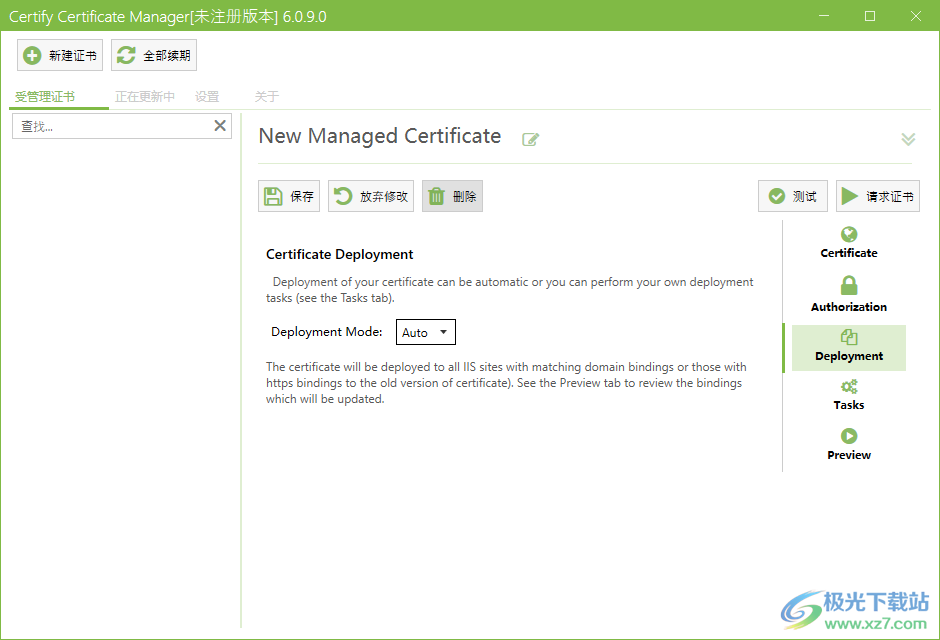Select the Tasks gears icon
The width and height of the screenshot is (940, 640).
849,387
